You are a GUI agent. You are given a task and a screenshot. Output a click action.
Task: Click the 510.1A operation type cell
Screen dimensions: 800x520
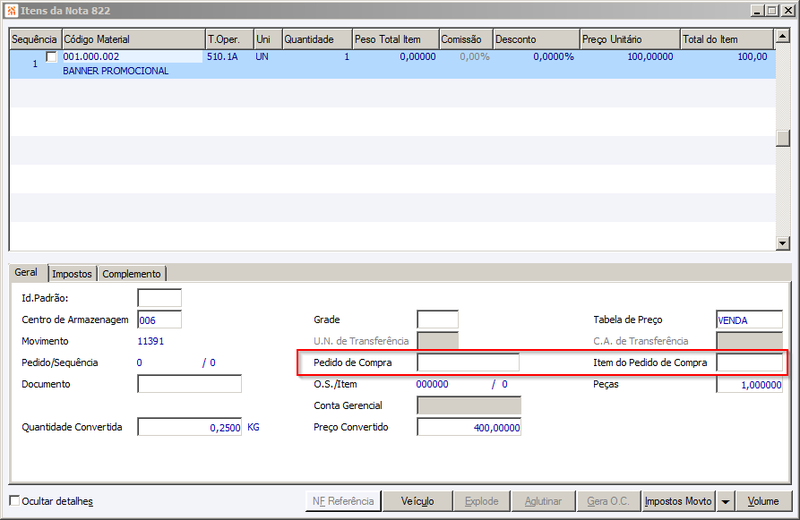222,57
